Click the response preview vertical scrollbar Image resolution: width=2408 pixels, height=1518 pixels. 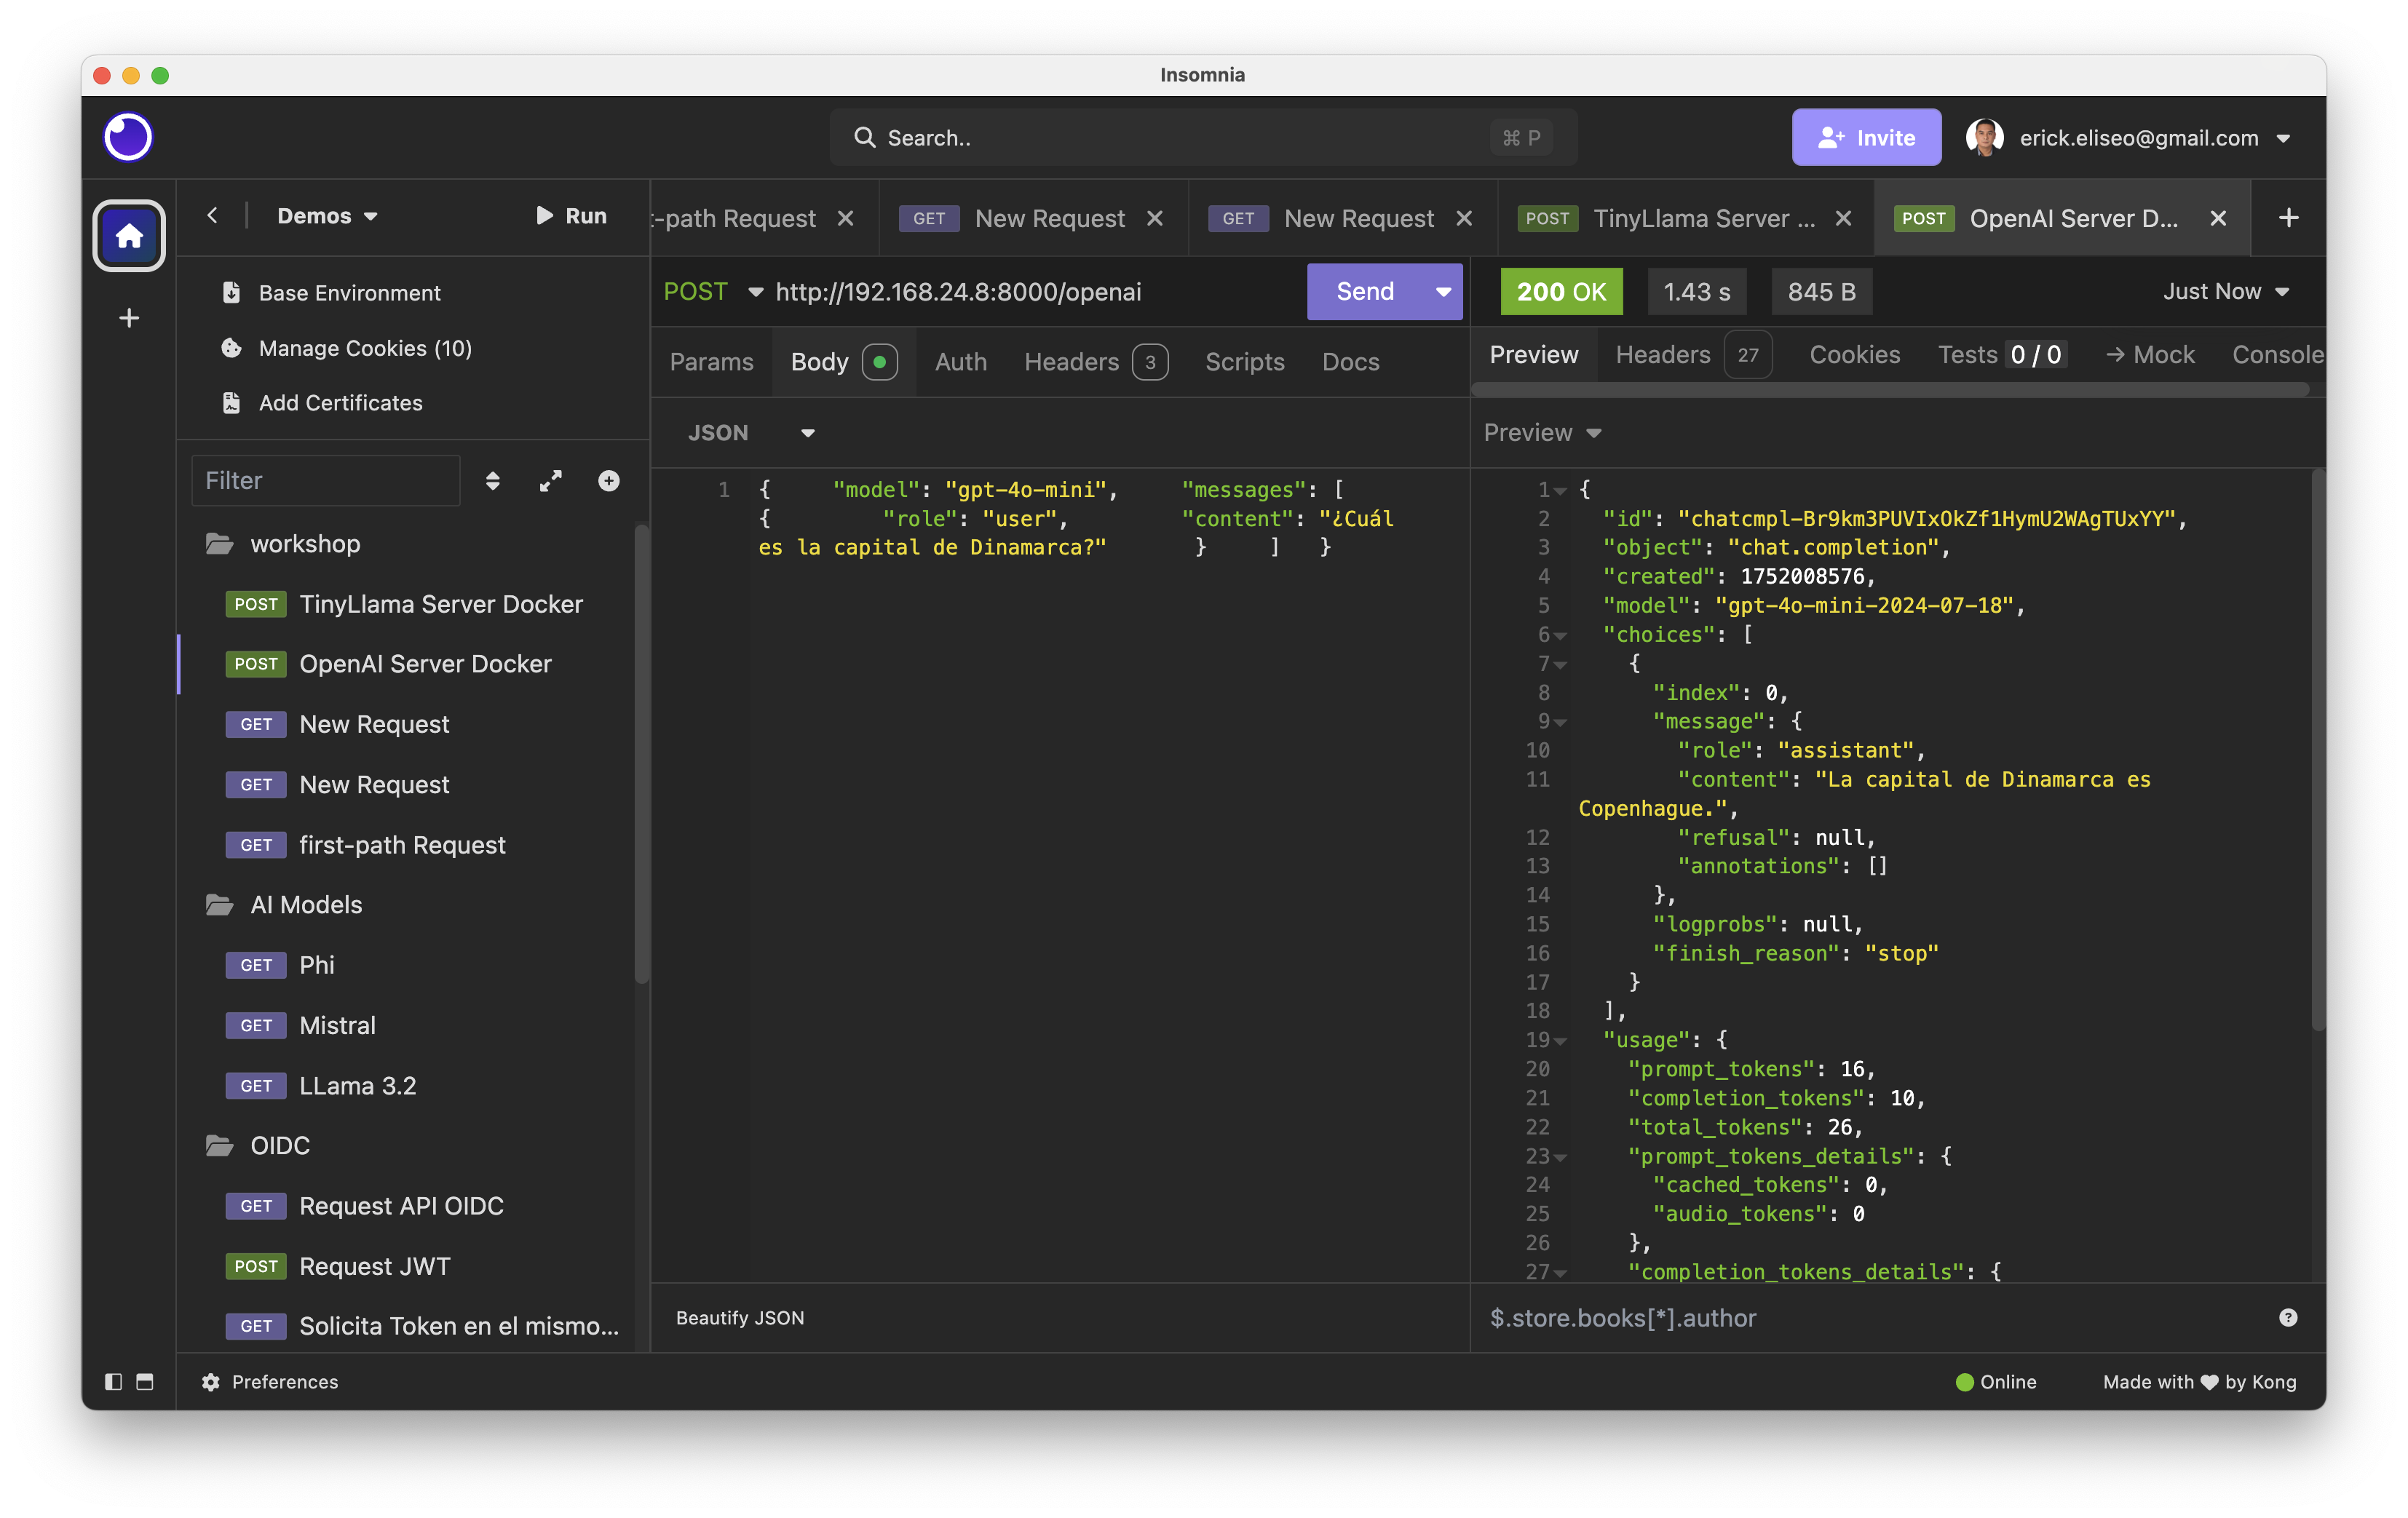[x=2318, y=750]
